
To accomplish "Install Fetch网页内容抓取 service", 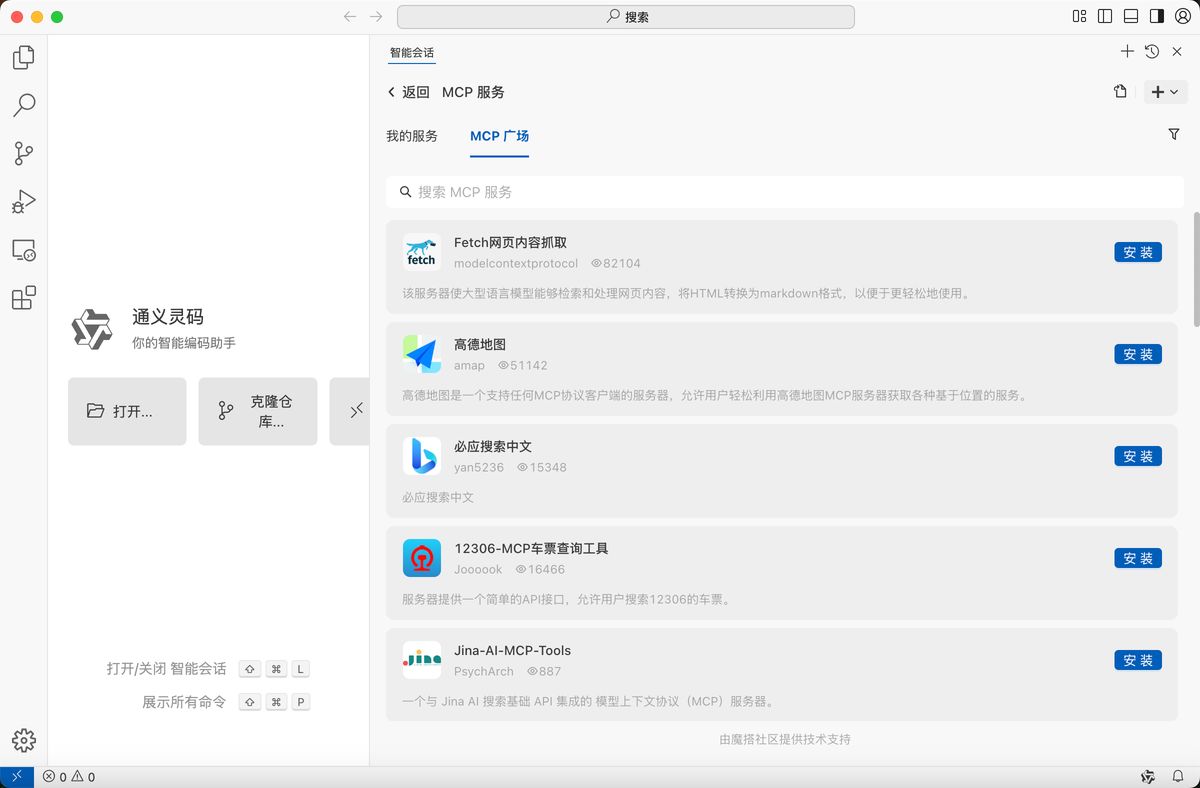I will pos(1138,253).
